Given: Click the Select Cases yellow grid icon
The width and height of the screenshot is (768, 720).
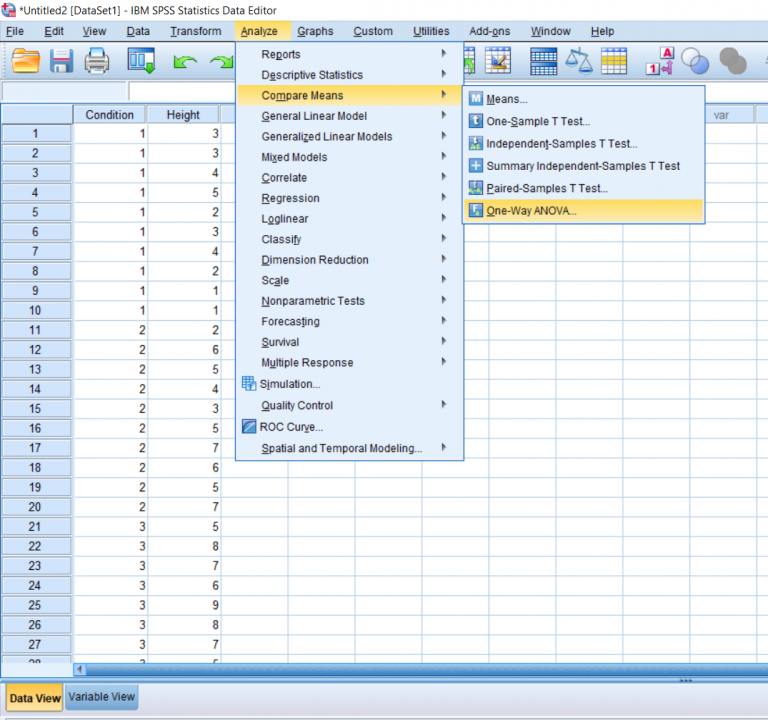Looking at the screenshot, I should pyautogui.click(x=614, y=61).
